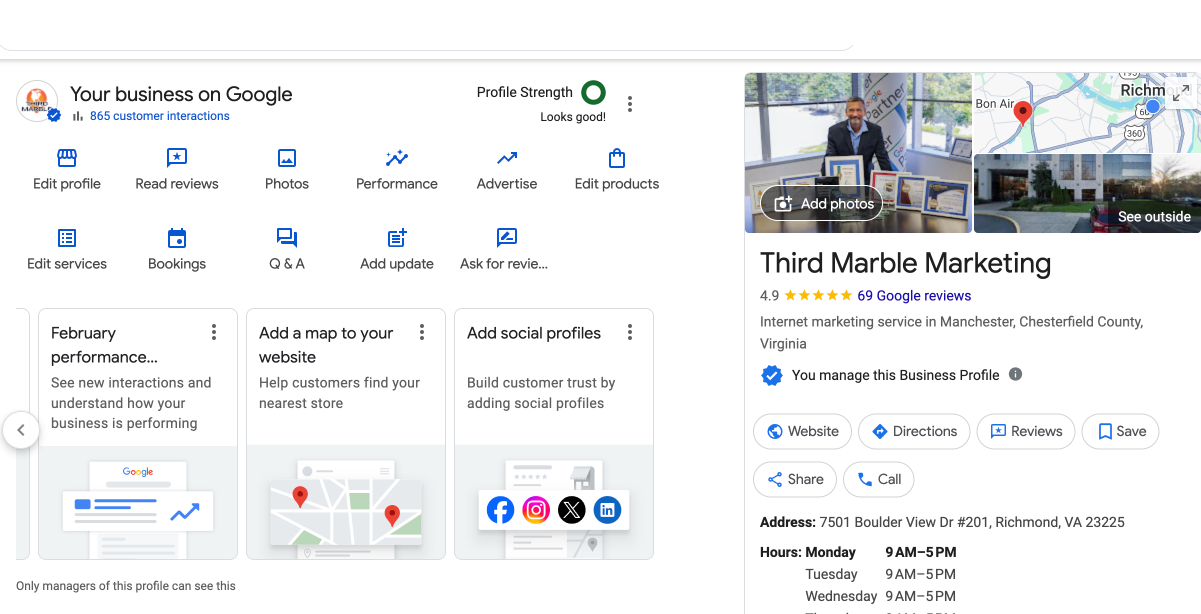The width and height of the screenshot is (1201, 614).
Task: Open the Photos icon
Action: click(x=287, y=158)
